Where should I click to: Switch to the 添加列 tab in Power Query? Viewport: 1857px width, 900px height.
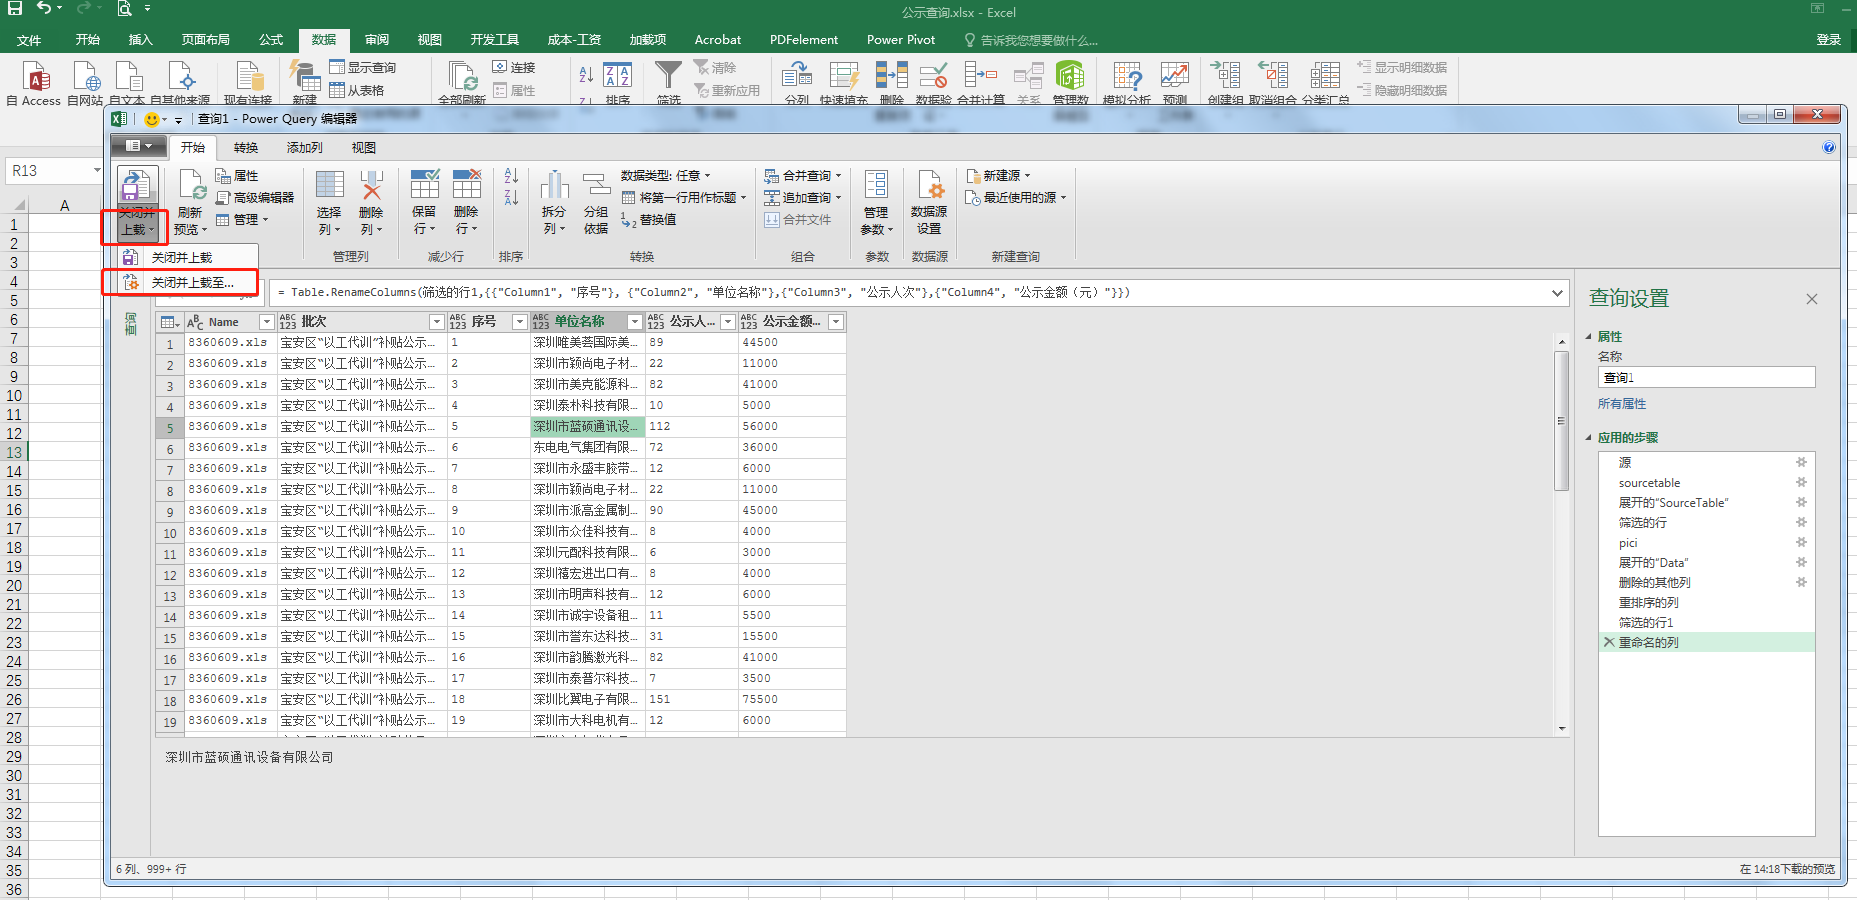tap(305, 148)
